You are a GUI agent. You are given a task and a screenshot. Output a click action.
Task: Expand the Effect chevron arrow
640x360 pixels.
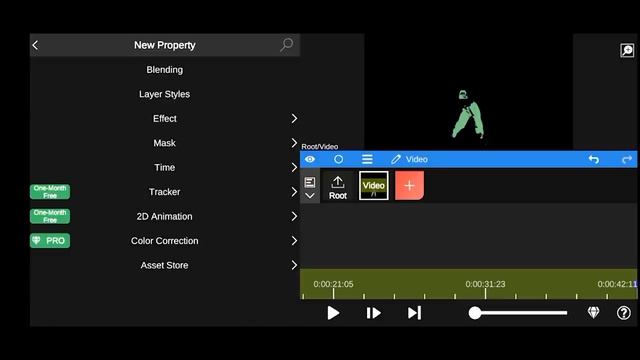point(294,119)
